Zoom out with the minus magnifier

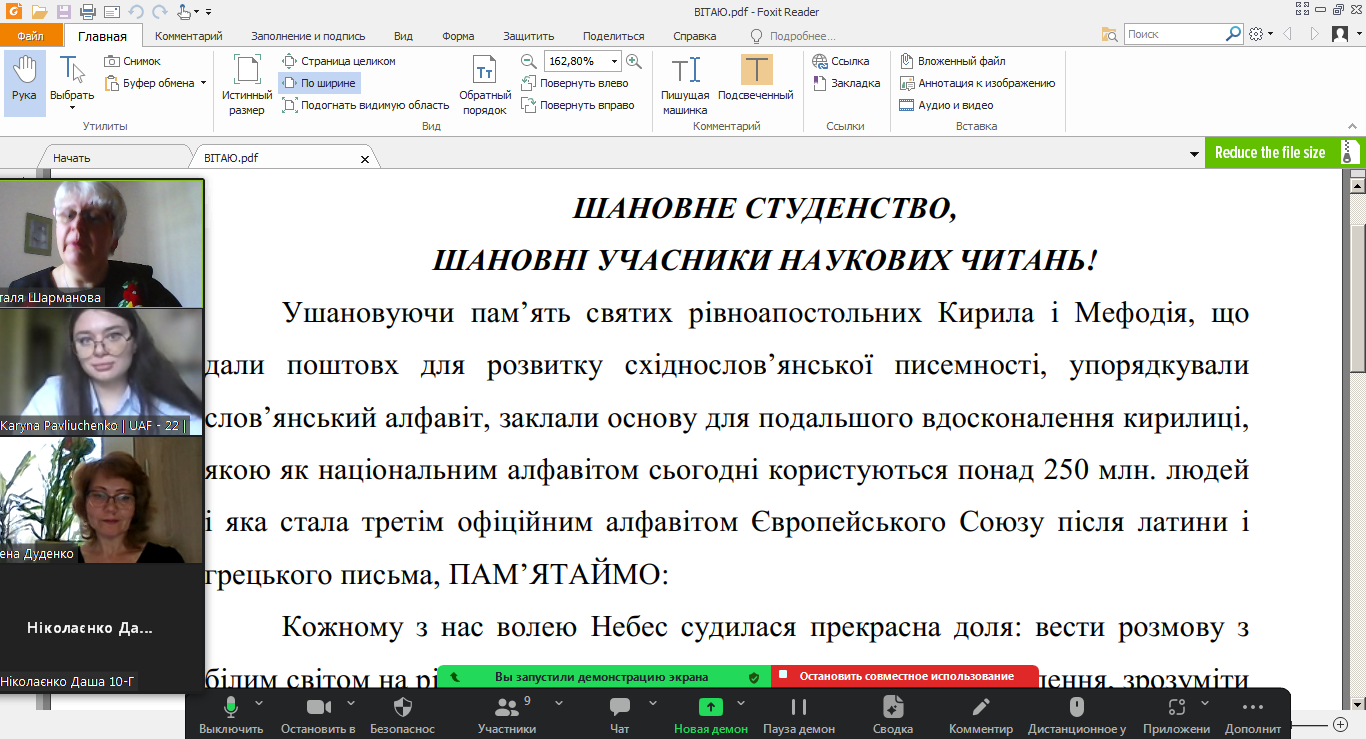(x=529, y=61)
